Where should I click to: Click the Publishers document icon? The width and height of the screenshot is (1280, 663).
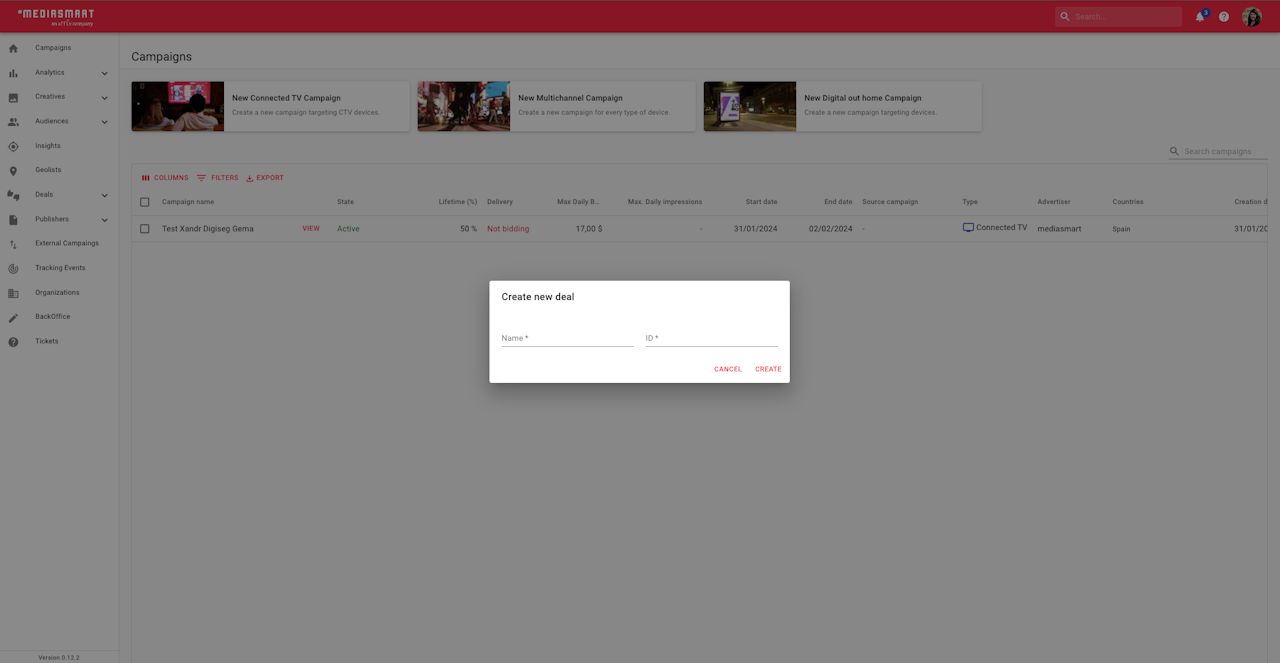[x=13, y=220]
